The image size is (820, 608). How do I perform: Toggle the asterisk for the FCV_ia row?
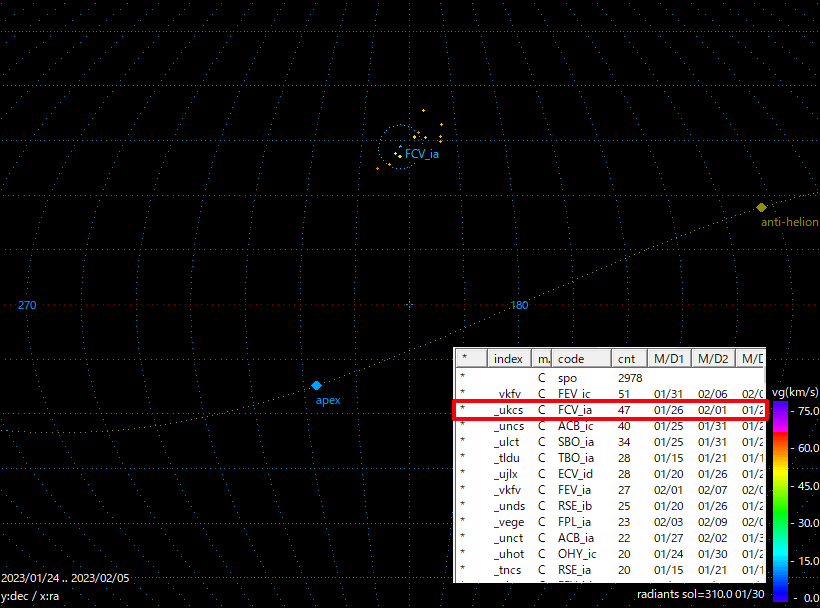point(462,410)
